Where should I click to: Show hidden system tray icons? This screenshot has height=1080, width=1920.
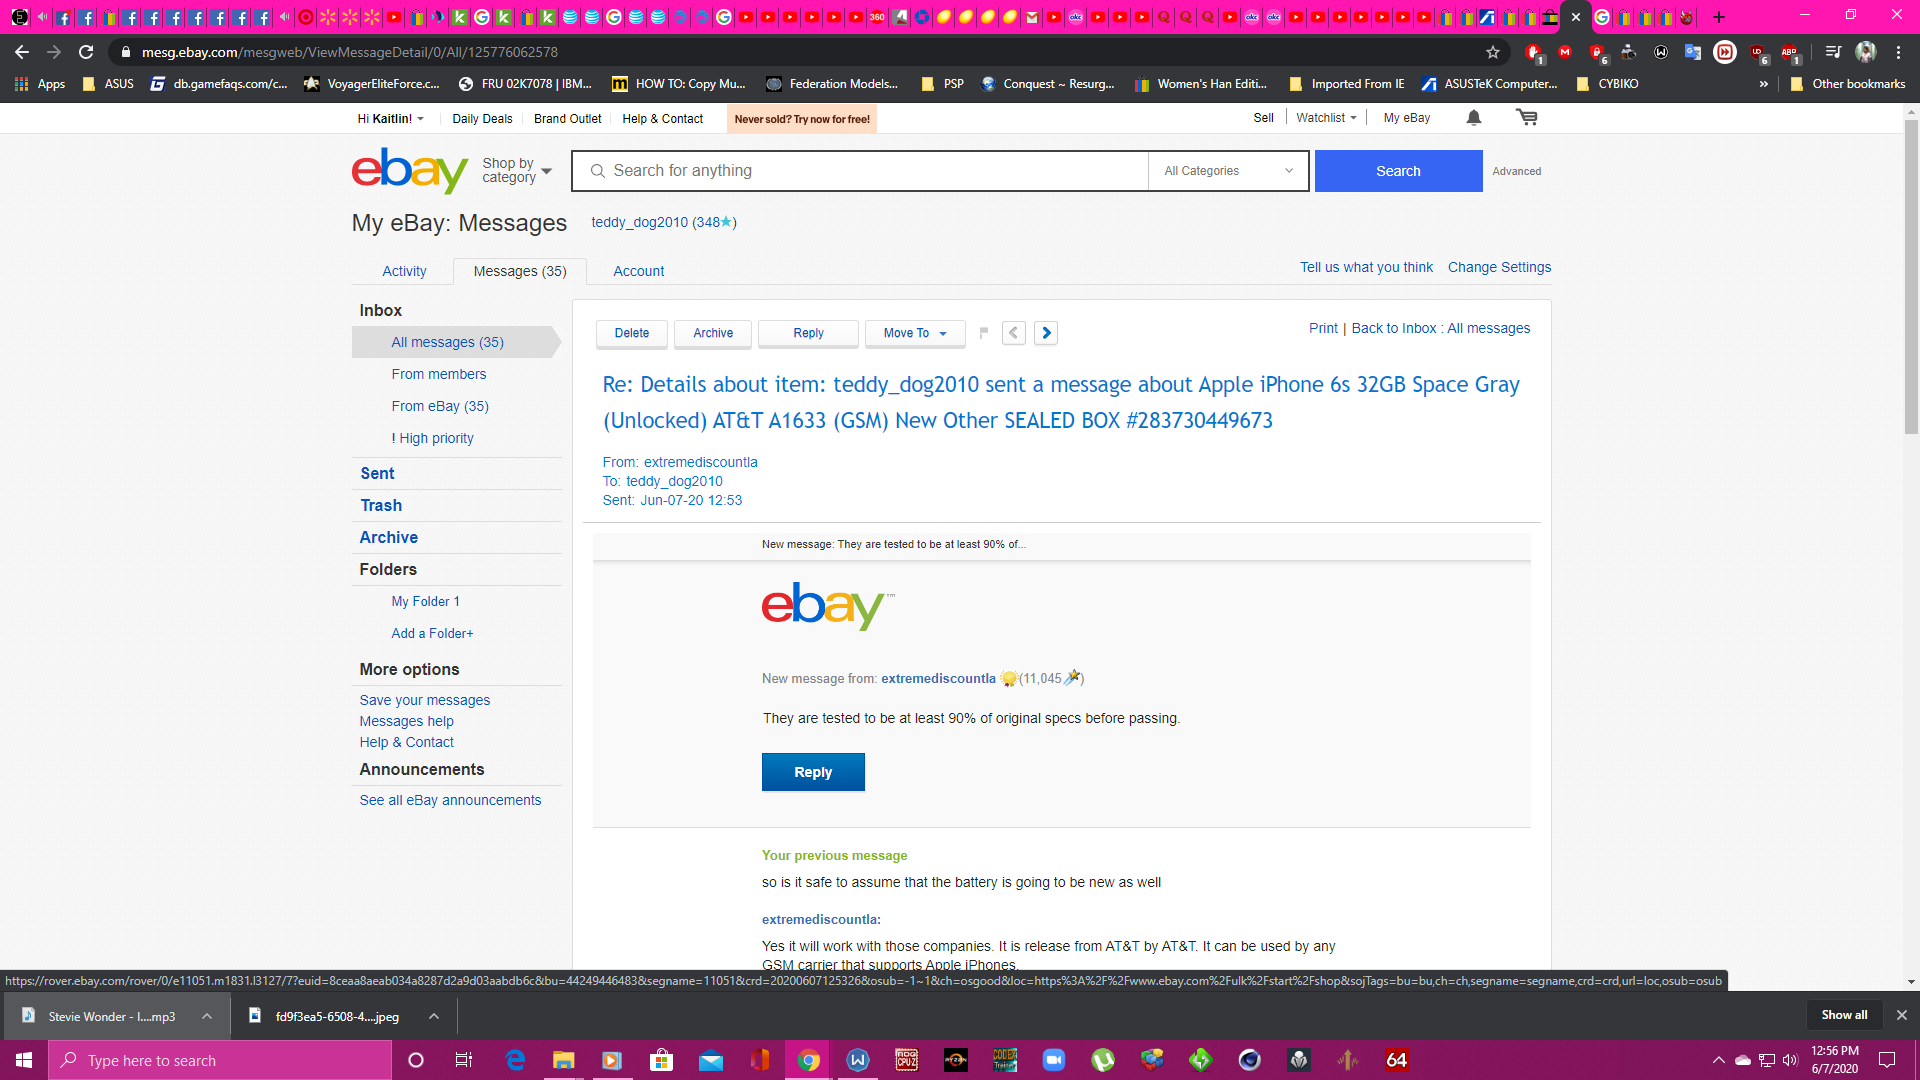[x=1718, y=1060]
